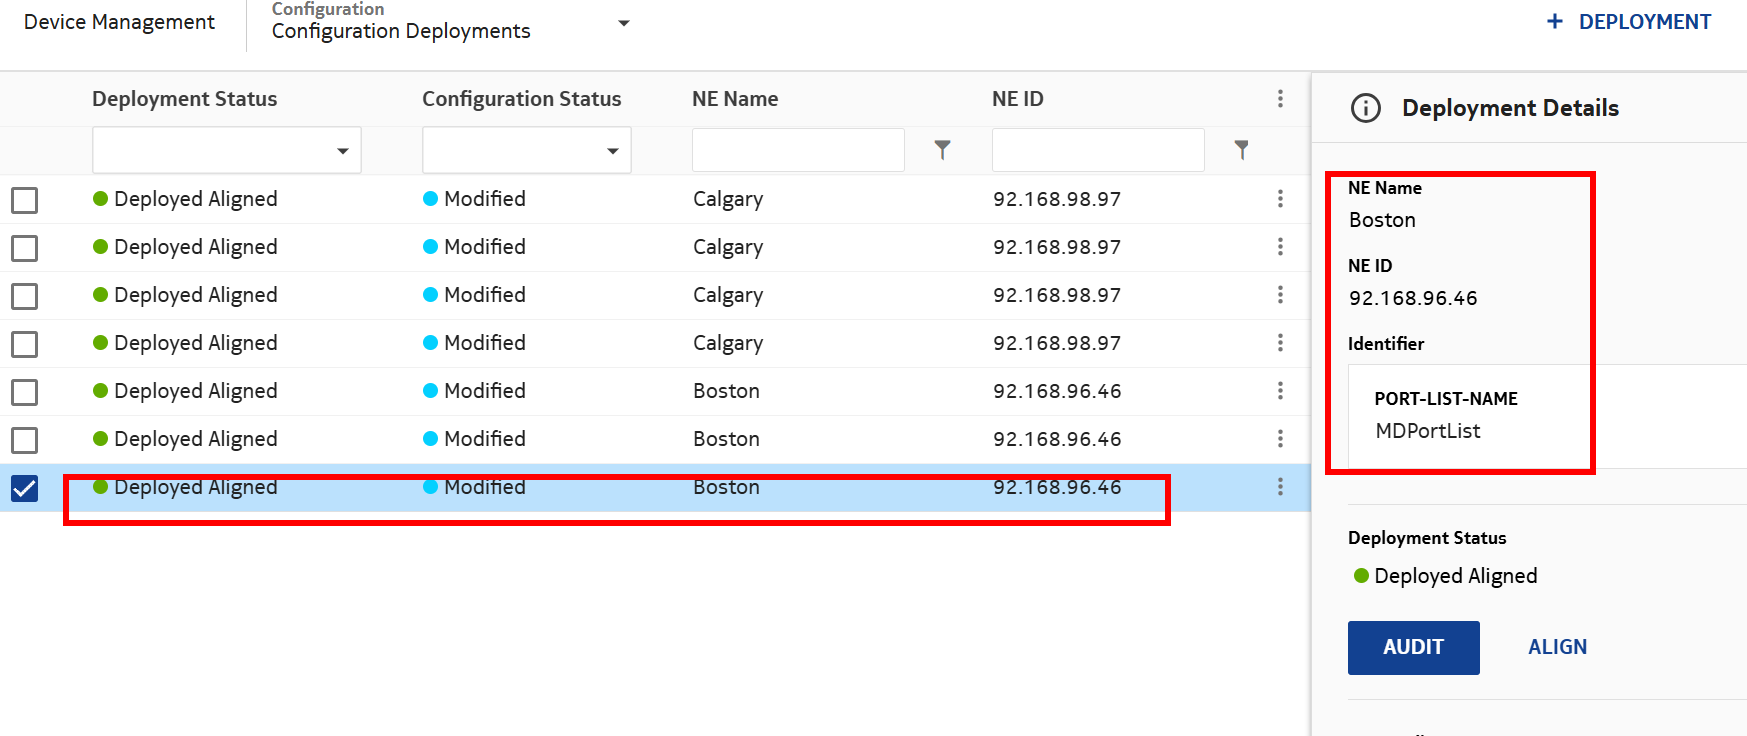Click the filter funnel icon beside NE ID
Image resolution: width=1747 pixels, height=736 pixels.
click(x=1241, y=150)
